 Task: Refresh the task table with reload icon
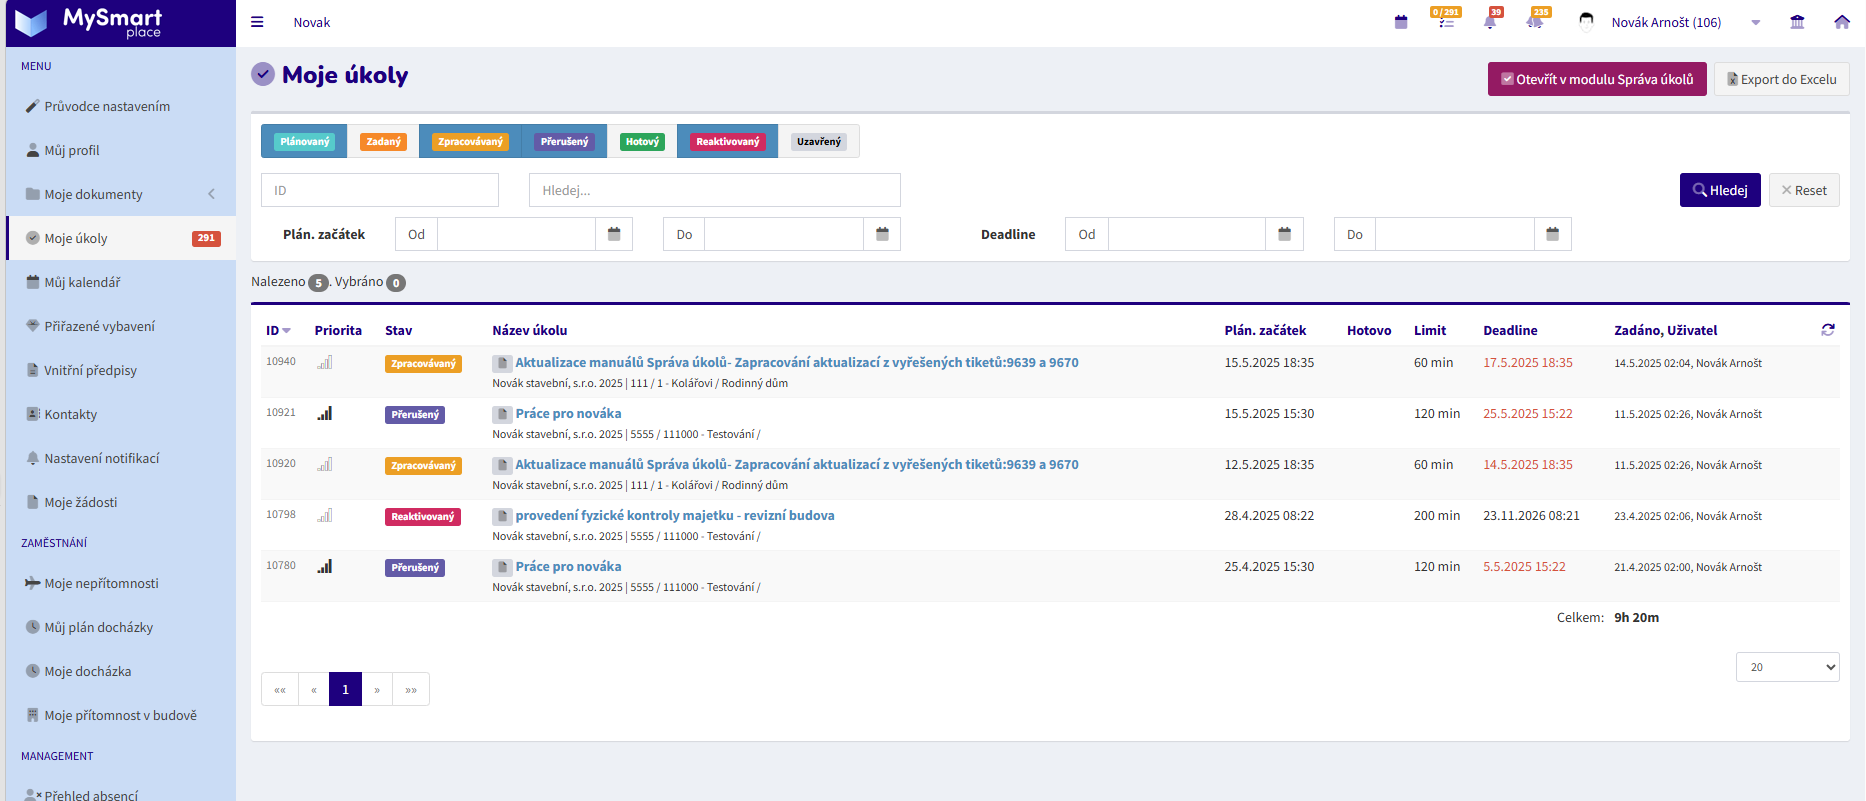tap(1828, 330)
